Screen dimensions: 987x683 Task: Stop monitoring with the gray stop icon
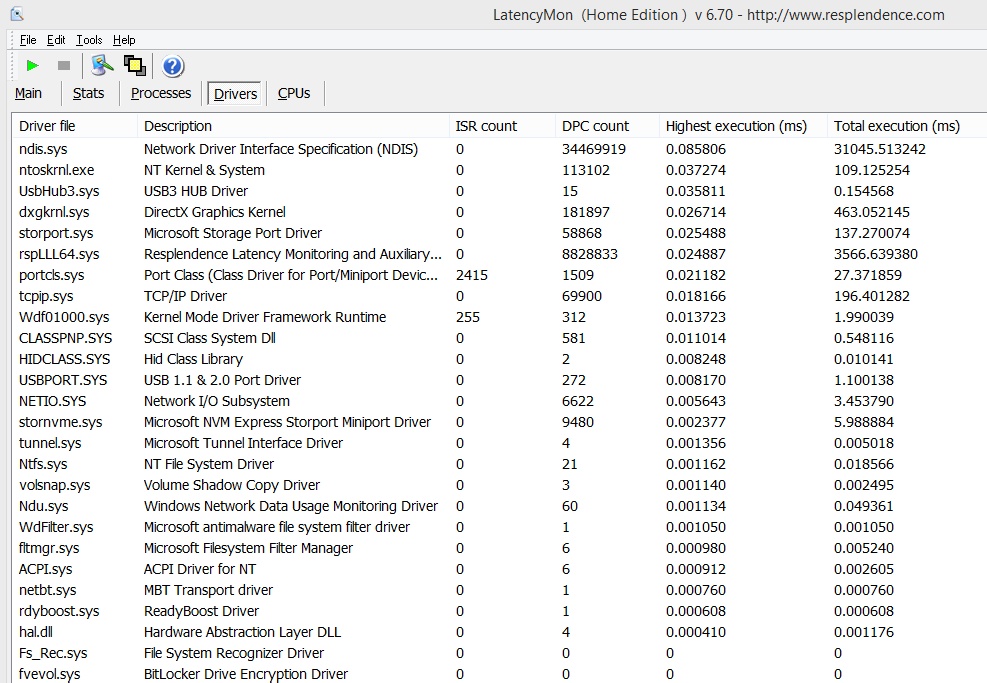click(64, 65)
